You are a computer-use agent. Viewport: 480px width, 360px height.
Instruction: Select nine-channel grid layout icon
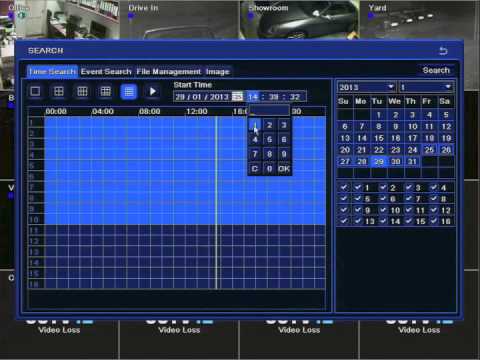click(x=82, y=91)
